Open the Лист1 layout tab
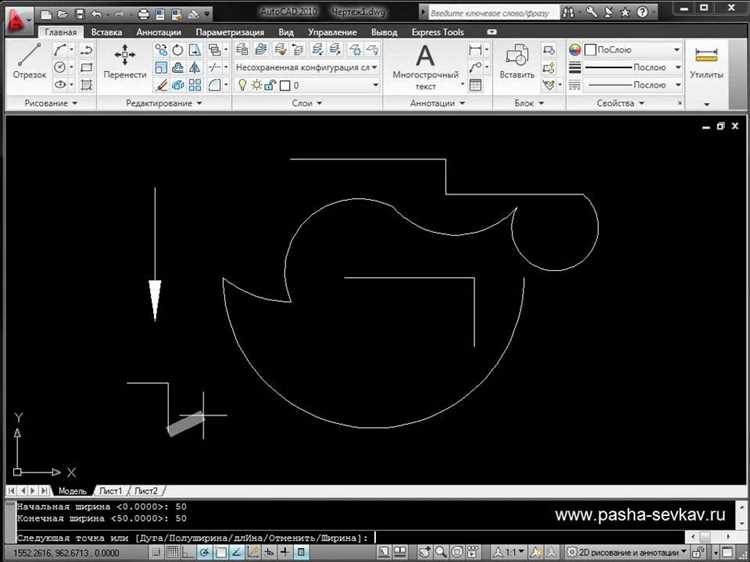 (x=110, y=491)
